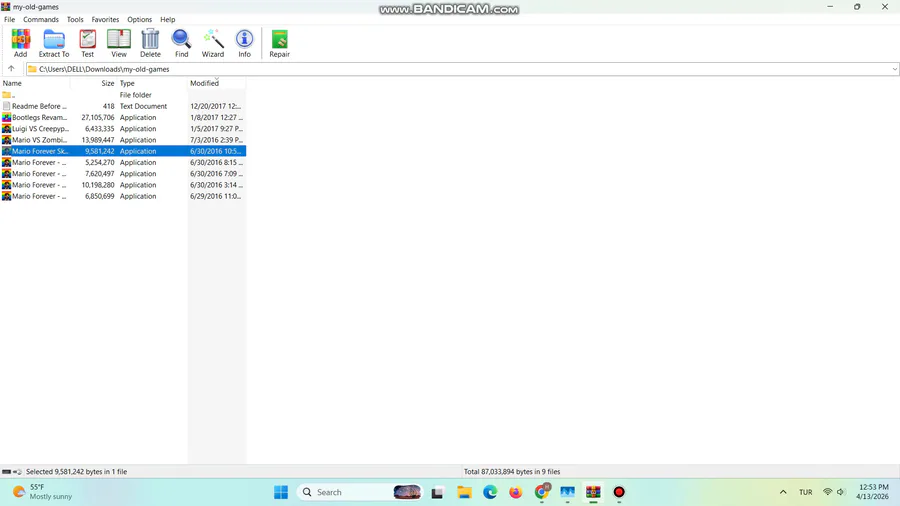The height and width of the screenshot is (506, 900).
Task: Click the parent folder '..' icon
Action: pyautogui.click(x=6, y=95)
